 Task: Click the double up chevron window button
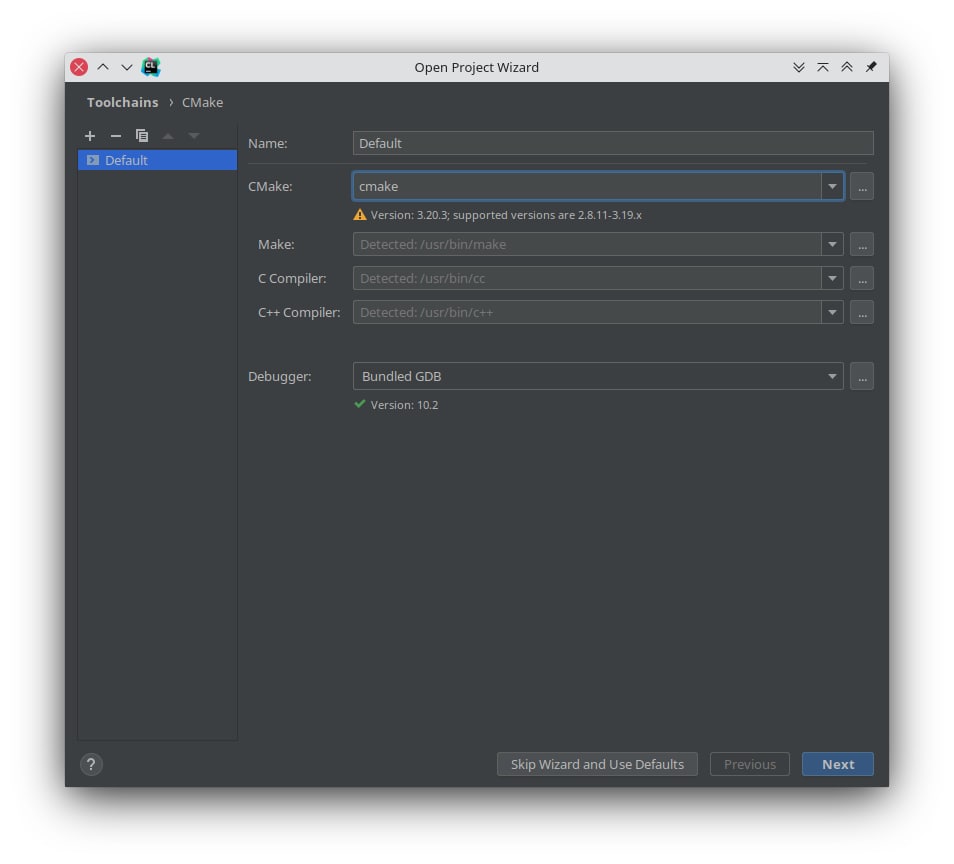846,67
